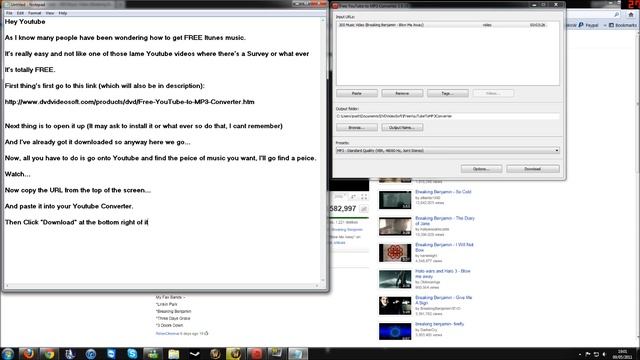Screen dimensions: 640x360
Task: Click the Notepad horizontal scrollbar
Action: [162, 286]
